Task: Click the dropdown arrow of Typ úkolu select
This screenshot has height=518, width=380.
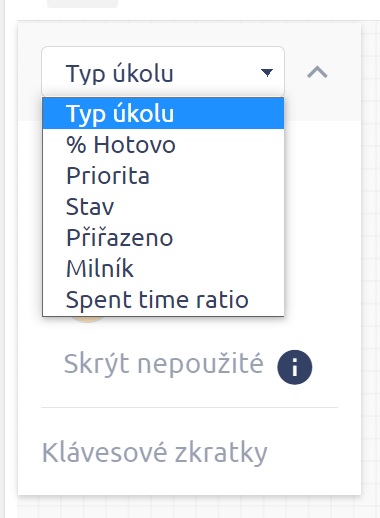Action: (x=267, y=72)
